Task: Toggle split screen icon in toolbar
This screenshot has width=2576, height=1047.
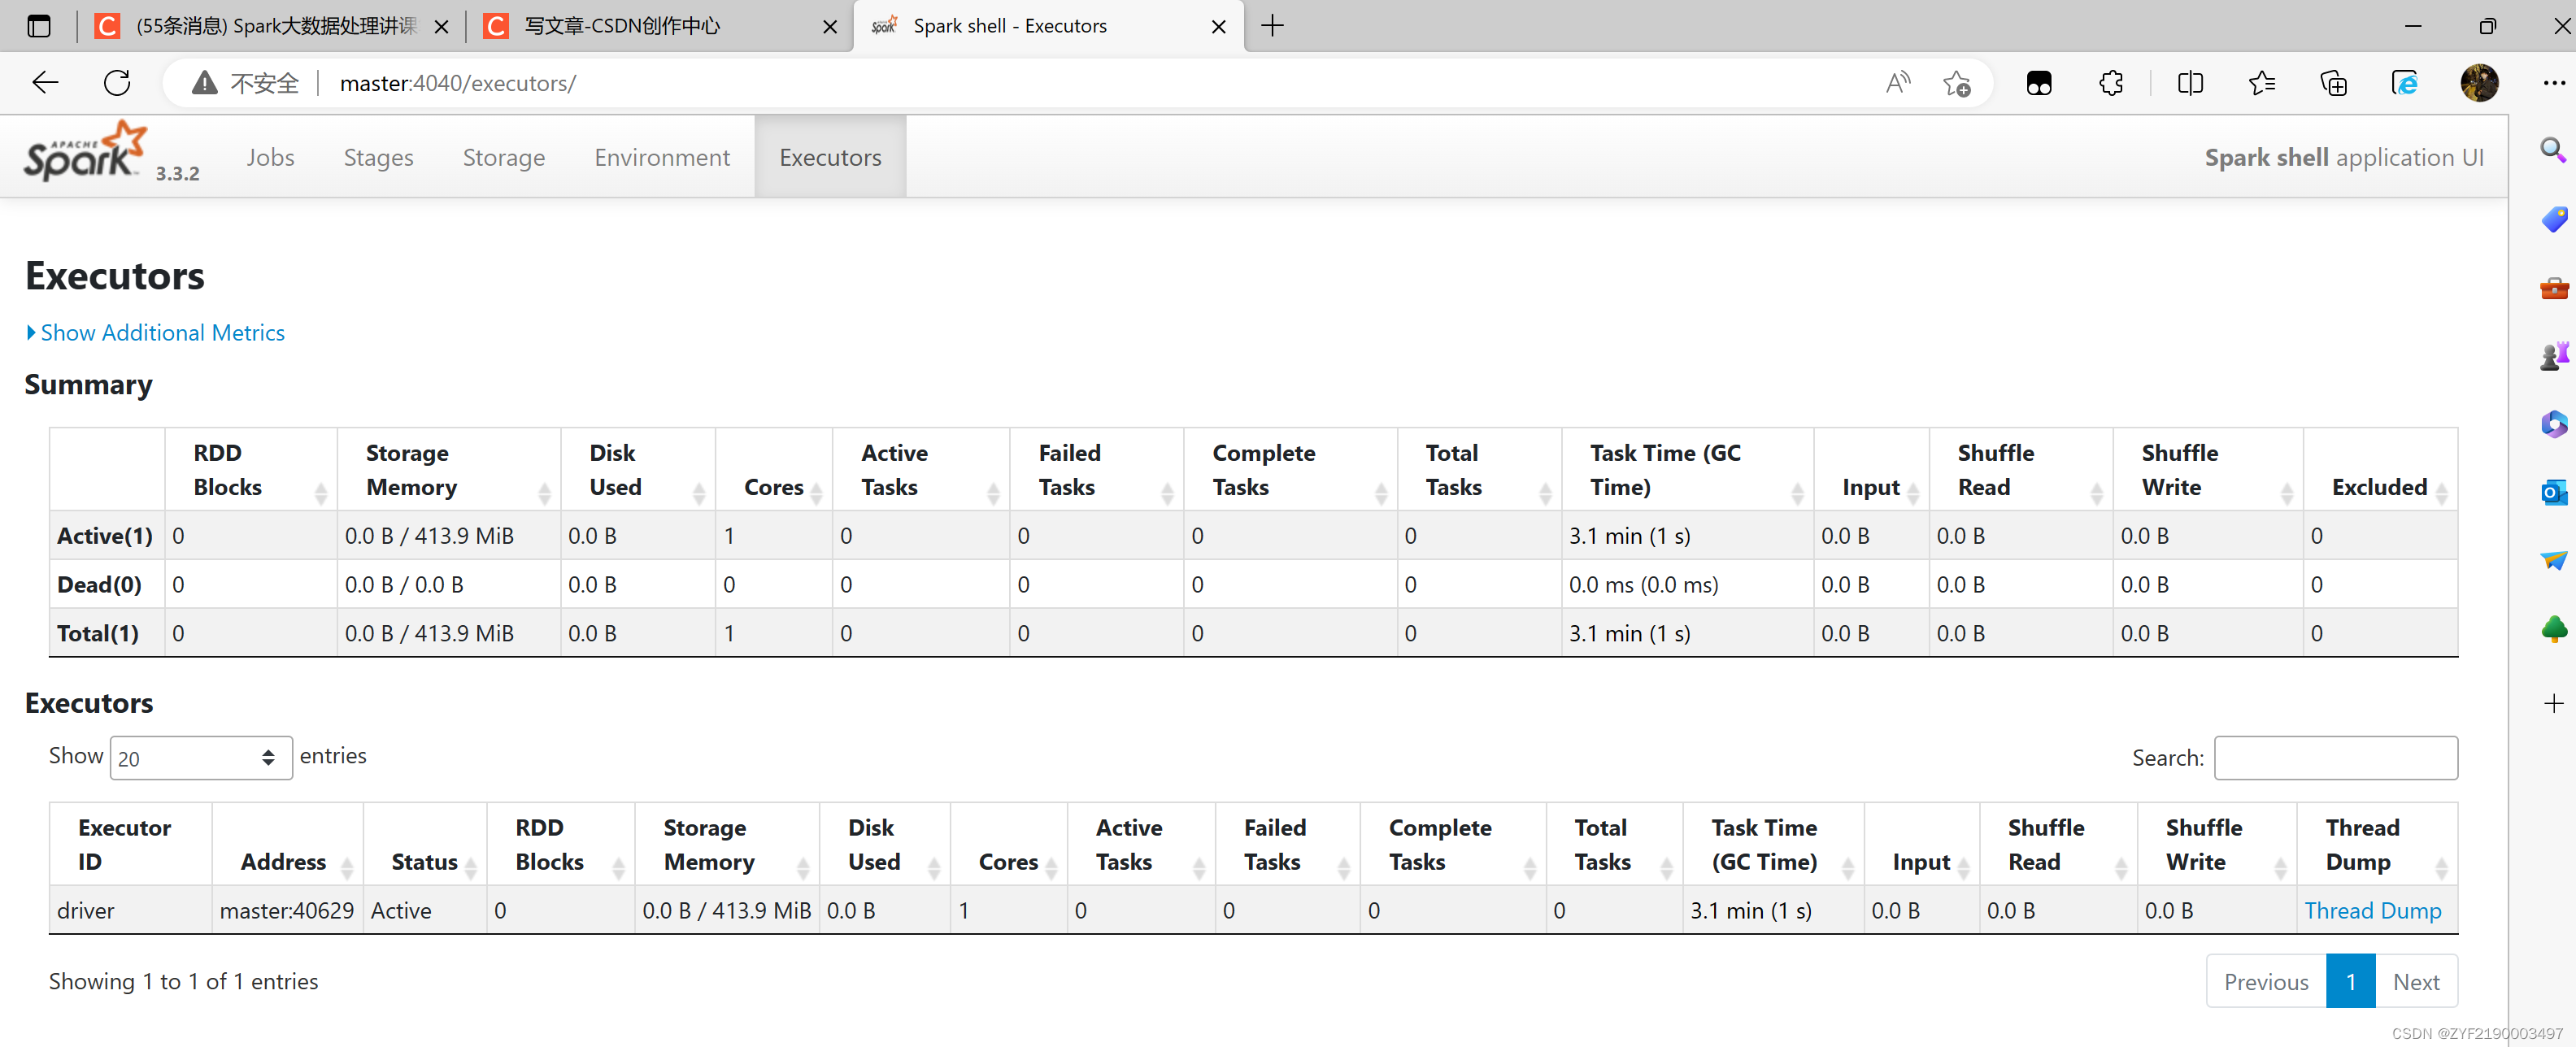Action: click(x=2190, y=83)
